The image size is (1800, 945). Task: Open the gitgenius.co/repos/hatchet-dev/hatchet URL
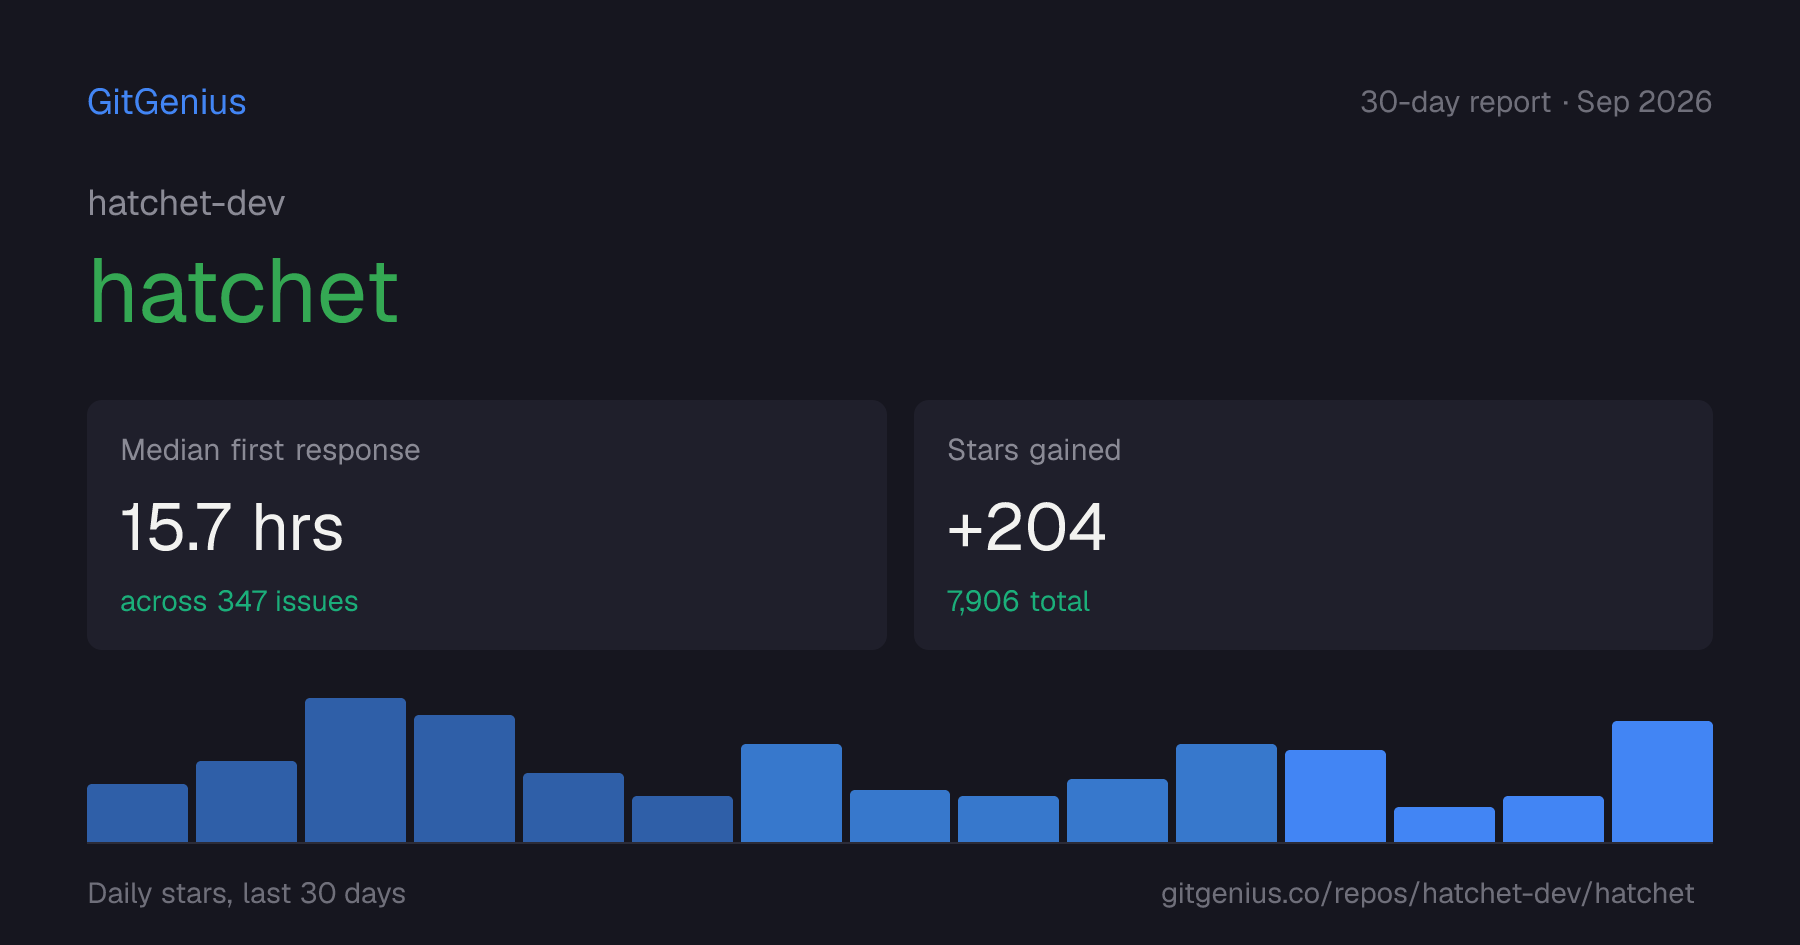coord(1427,893)
